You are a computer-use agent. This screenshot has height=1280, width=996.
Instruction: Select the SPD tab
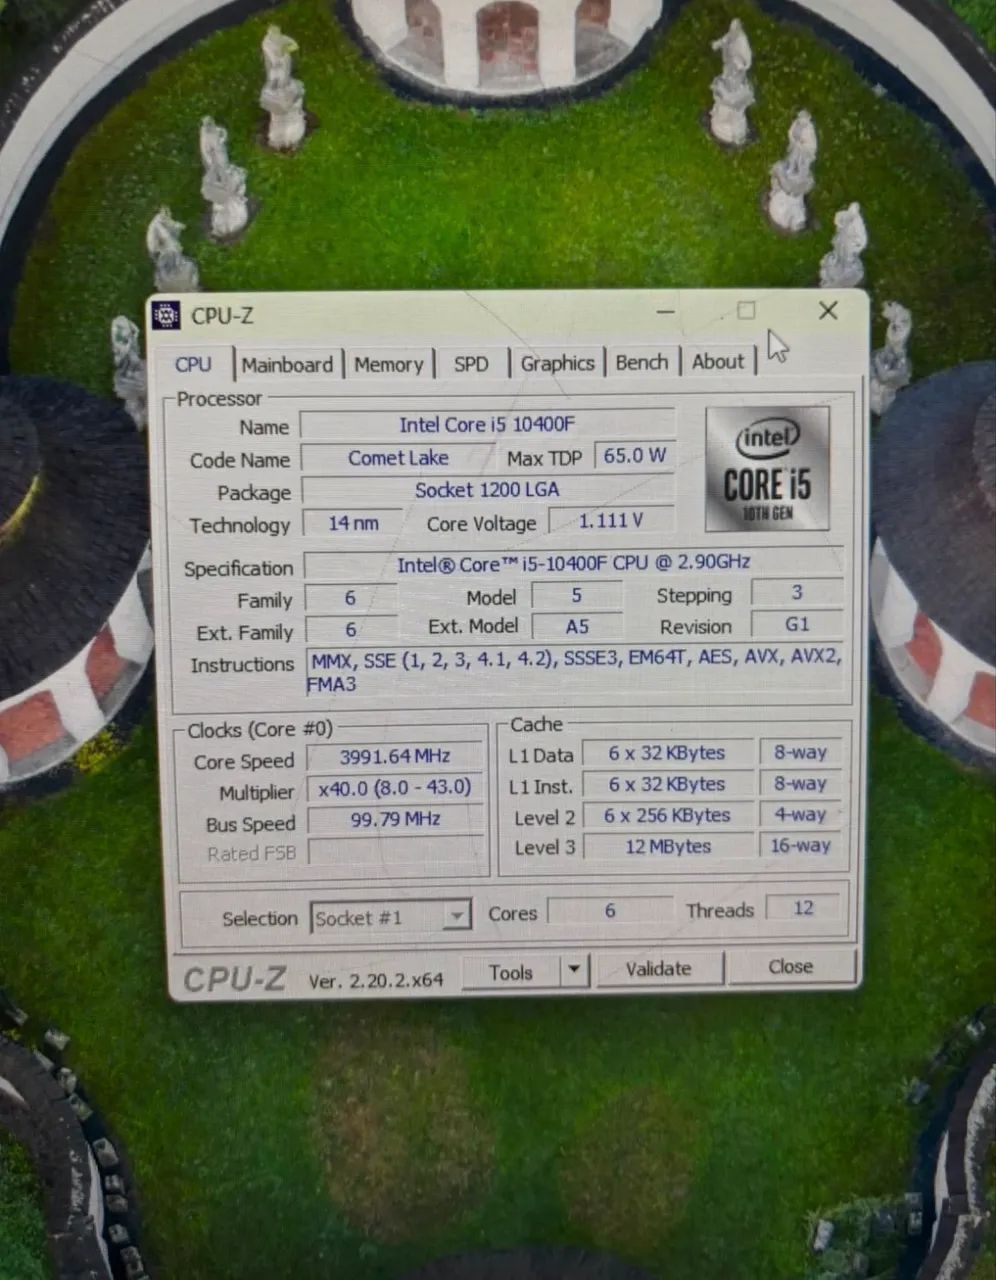tap(471, 364)
